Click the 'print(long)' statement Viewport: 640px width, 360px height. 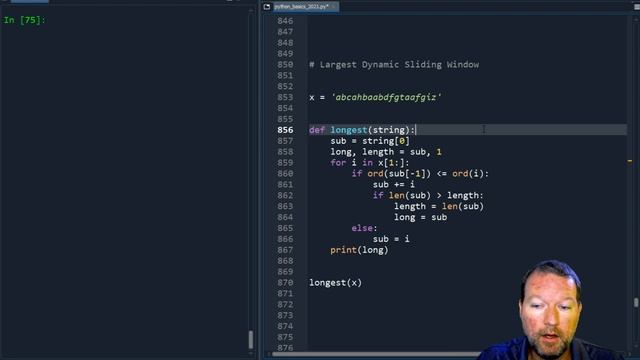coord(359,250)
